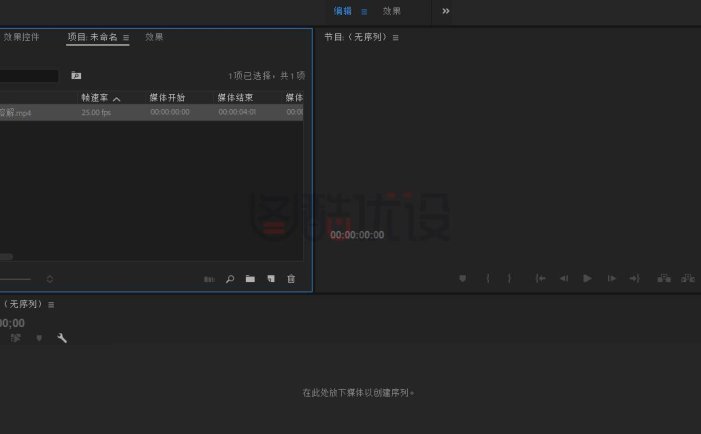
Task: Click the trash delete icon
Action: pyautogui.click(x=291, y=278)
